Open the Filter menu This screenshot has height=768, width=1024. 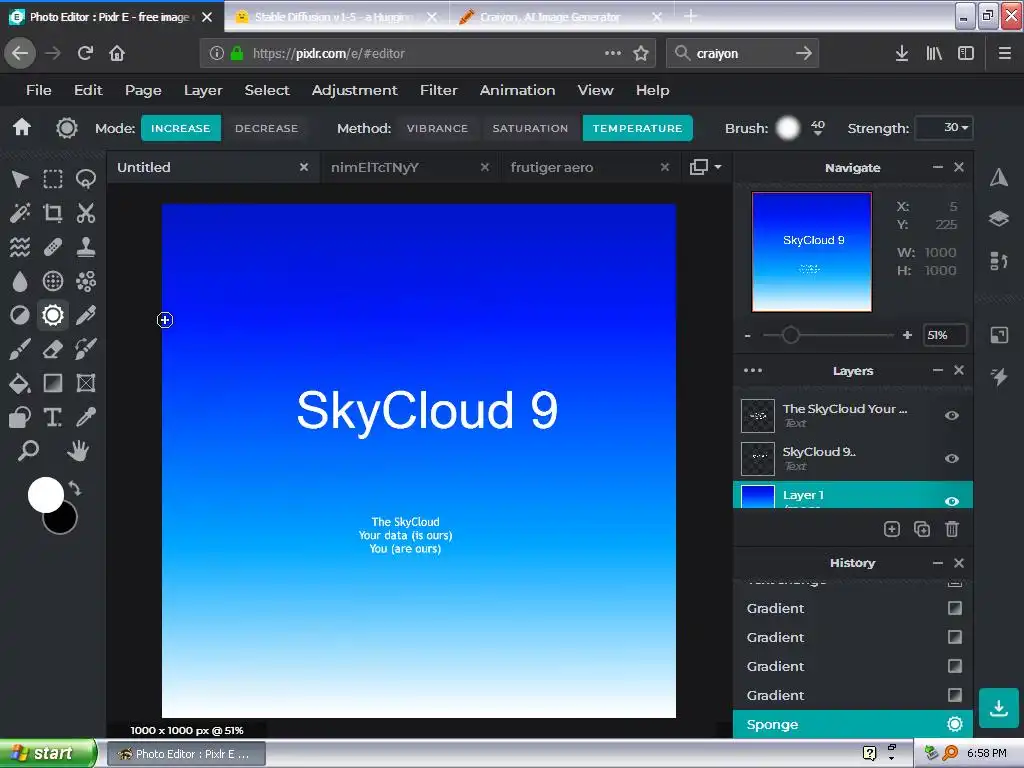[x=439, y=90]
